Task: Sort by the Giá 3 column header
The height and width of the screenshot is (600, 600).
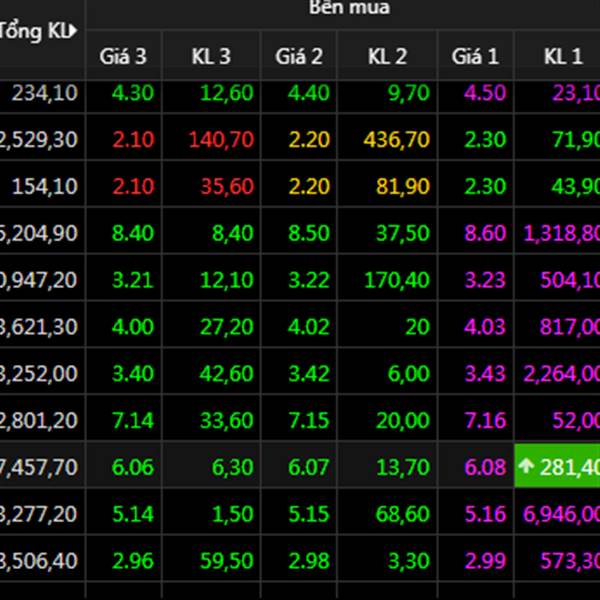Action: (x=123, y=56)
